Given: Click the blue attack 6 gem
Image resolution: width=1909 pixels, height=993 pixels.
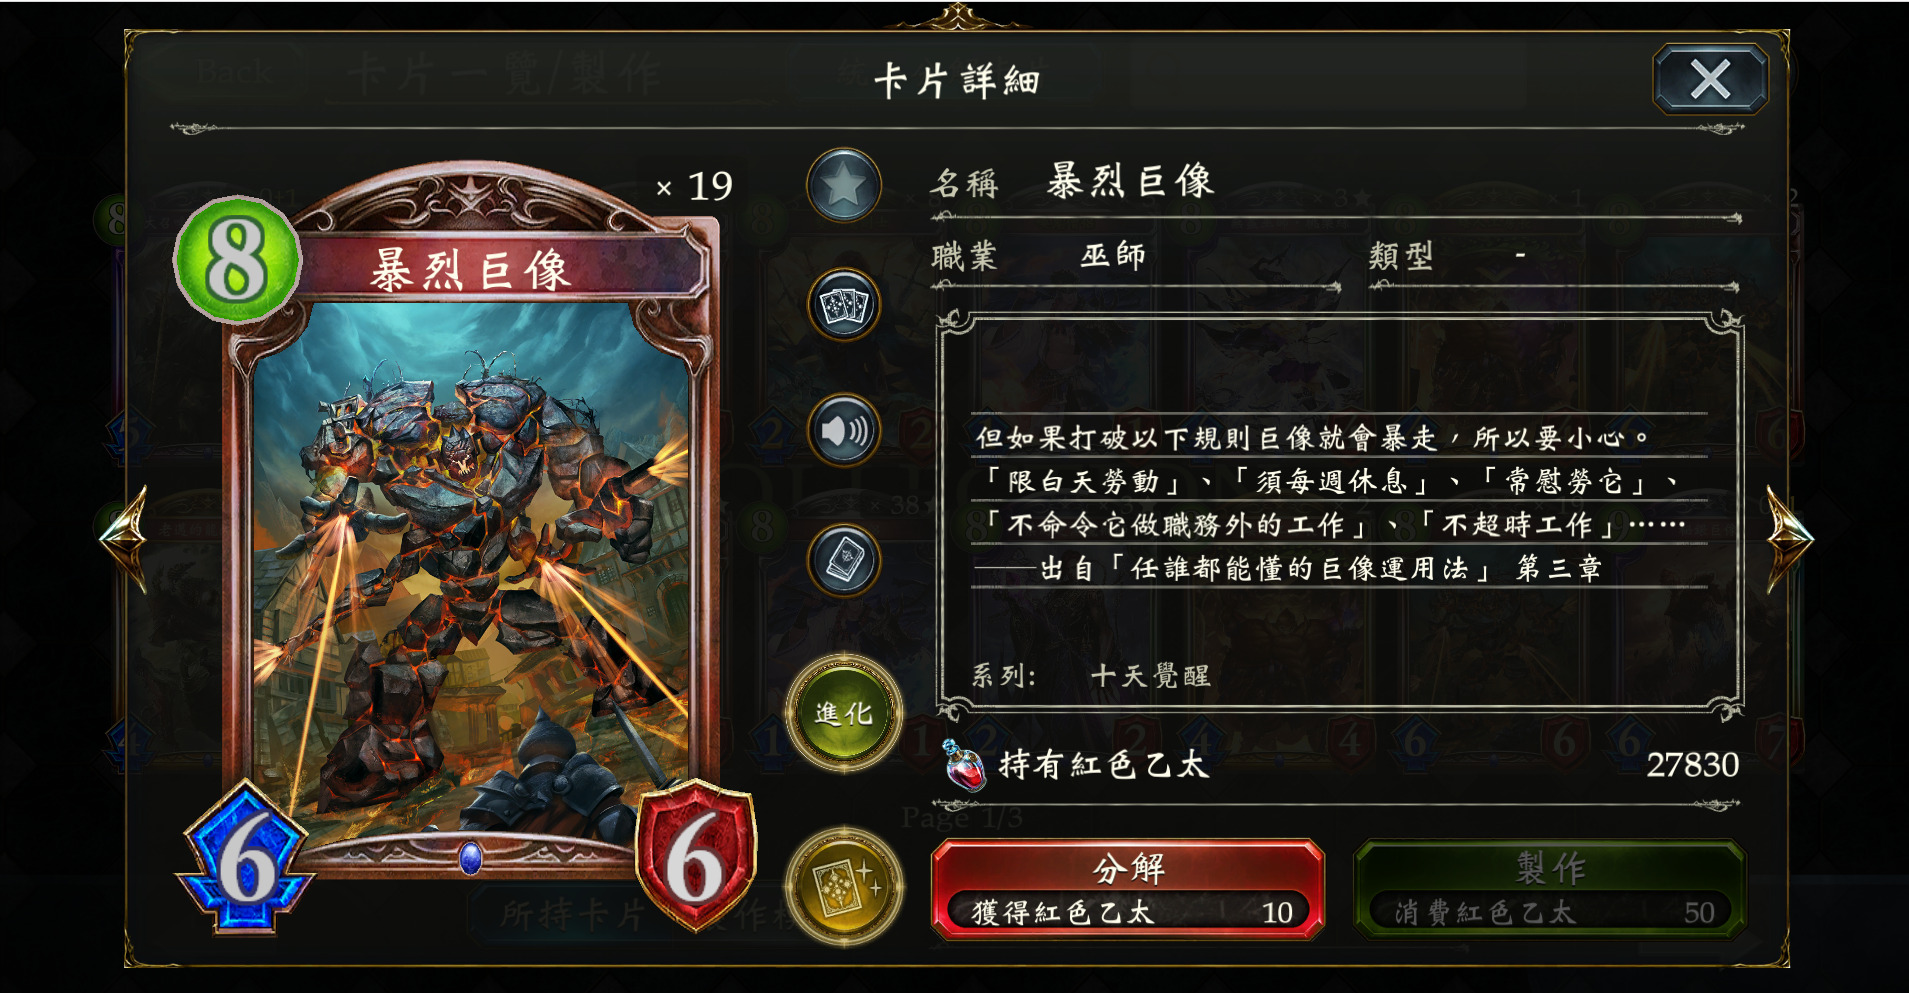Looking at the screenshot, I should 245,858.
